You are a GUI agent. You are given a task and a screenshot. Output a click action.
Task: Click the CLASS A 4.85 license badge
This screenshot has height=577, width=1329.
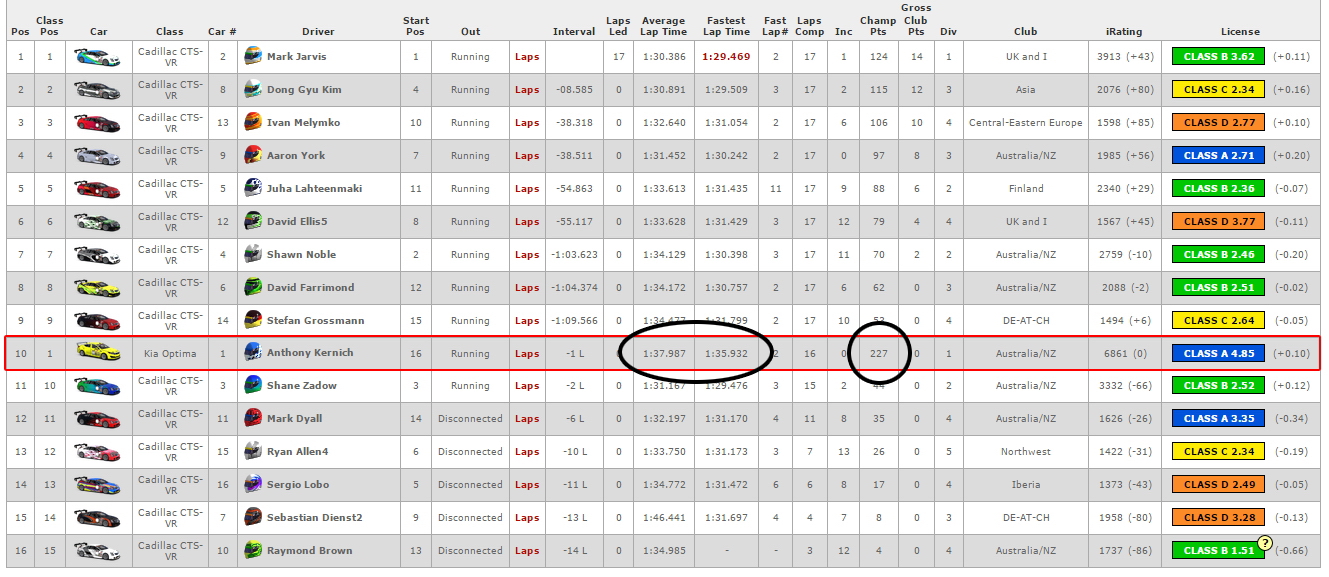click(x=1218, y=353)
